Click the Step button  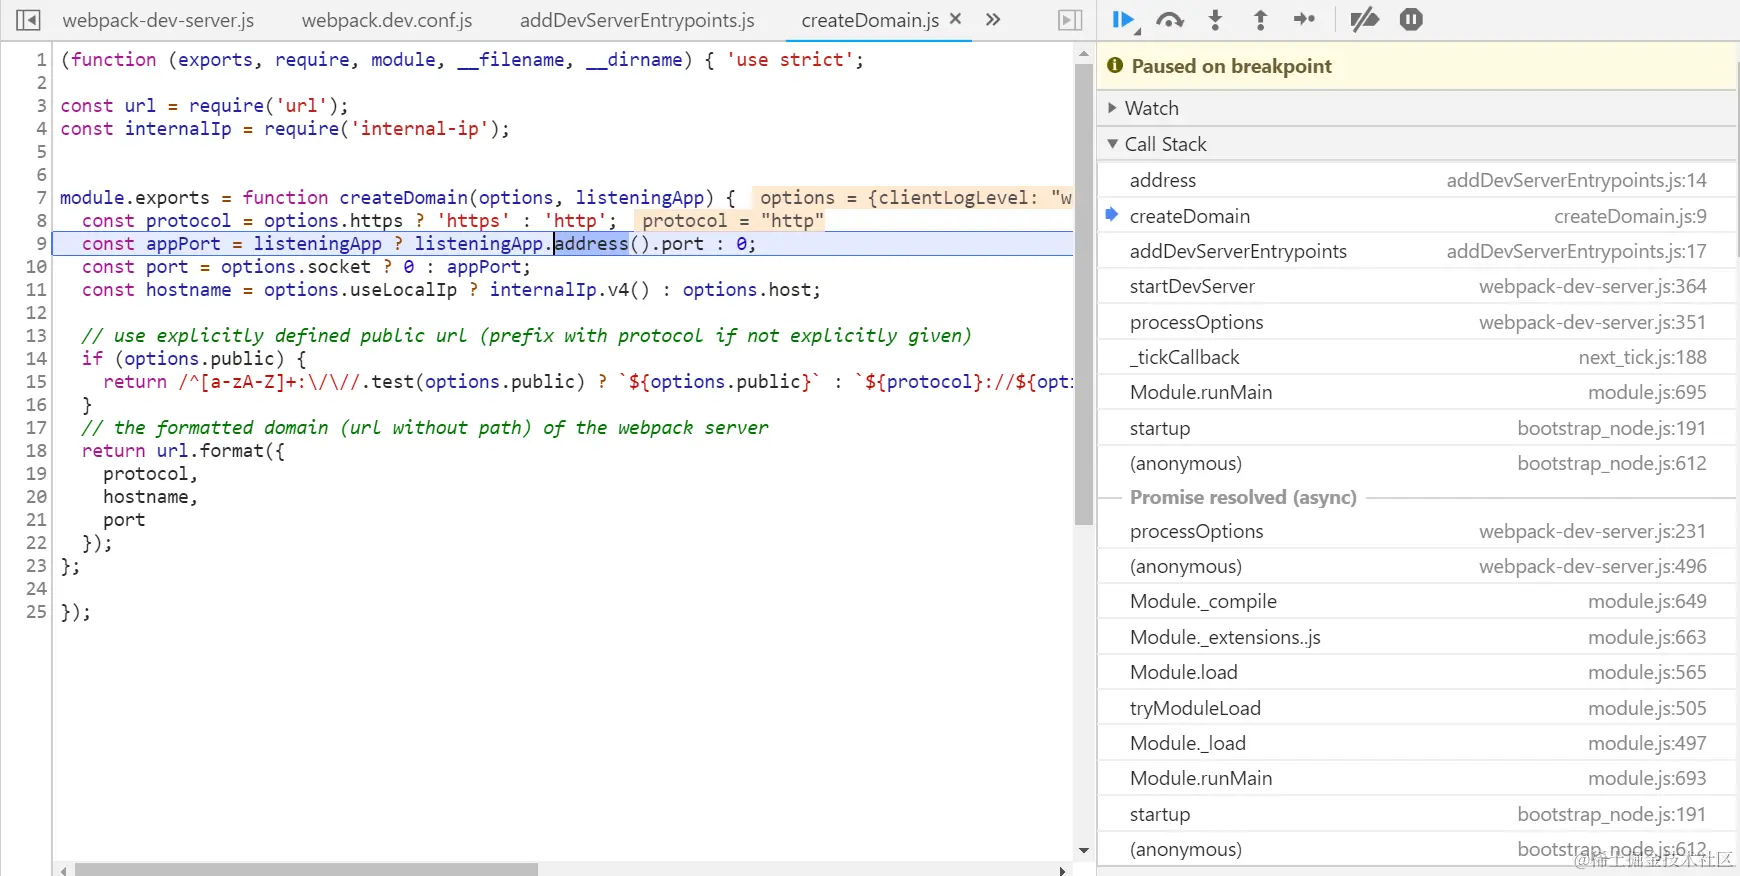click(1305, 20)
